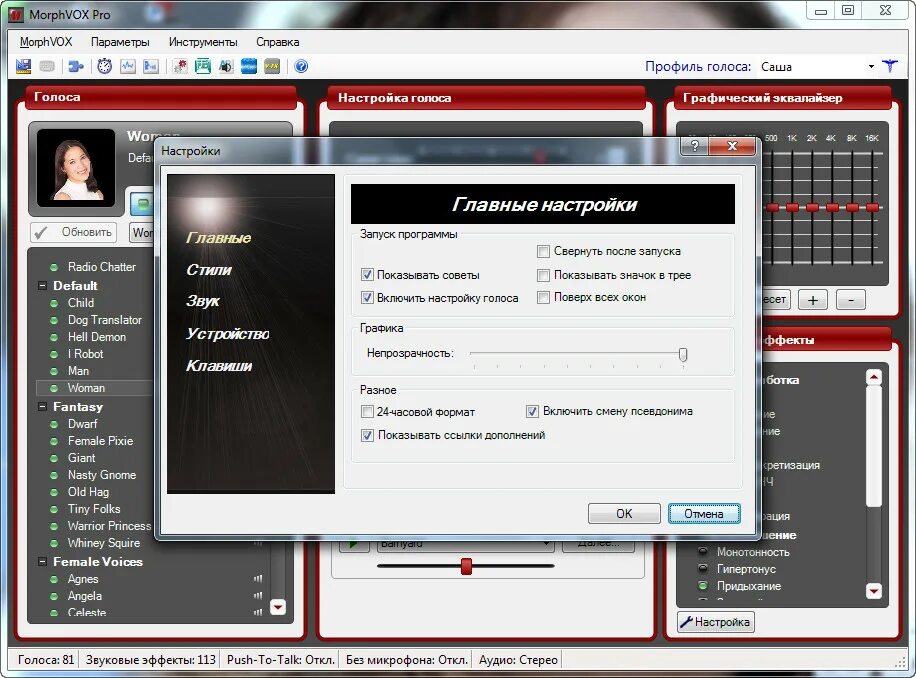
Task: Click equalizer plus button
Action: click(813, 300)
